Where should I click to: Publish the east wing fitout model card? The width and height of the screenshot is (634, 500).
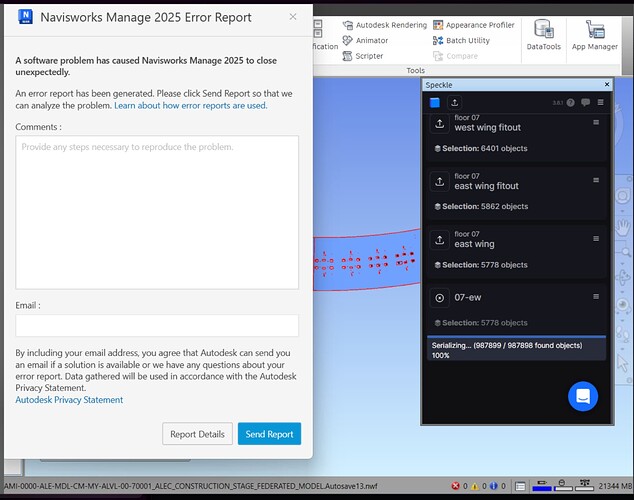440,182
